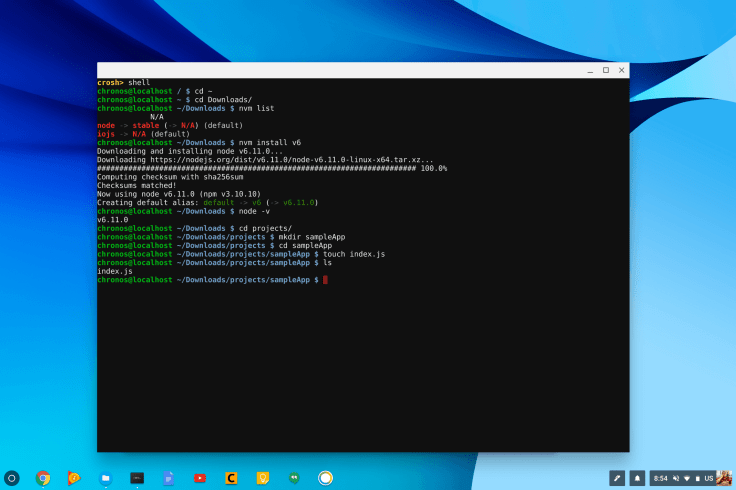This screenshot has width=736, height=490.
Task: Open Google Docs from the shelf
Action: coord(168,478)
